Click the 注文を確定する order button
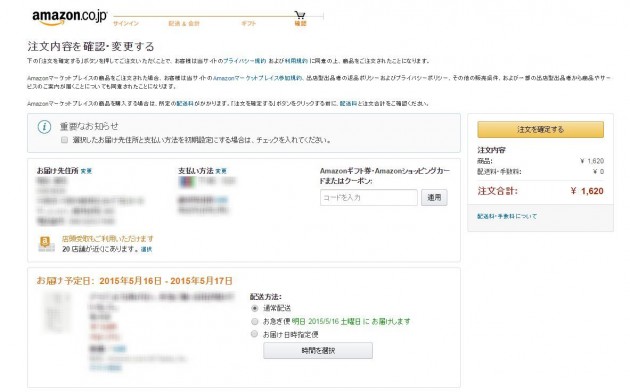This screenshot has width=630, height=392. click(x=540, y=129)
